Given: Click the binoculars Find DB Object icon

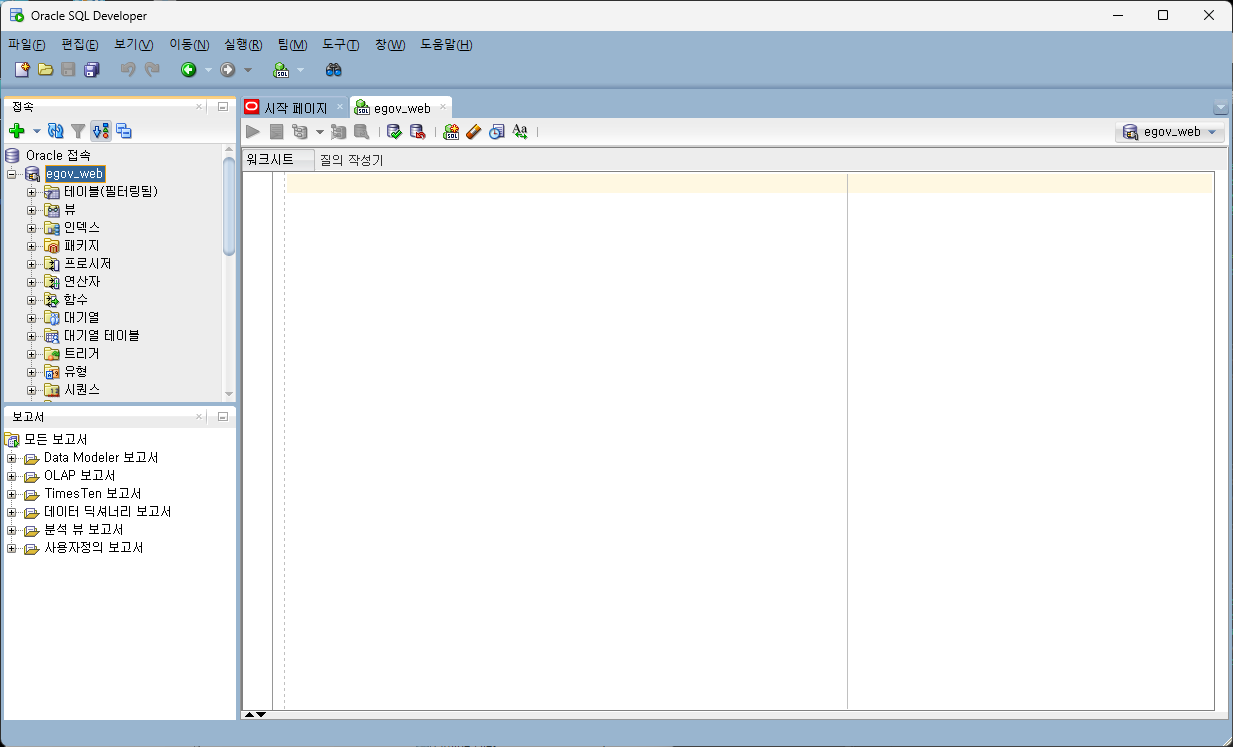Looking at the screenshot, I should click(334, 70).
